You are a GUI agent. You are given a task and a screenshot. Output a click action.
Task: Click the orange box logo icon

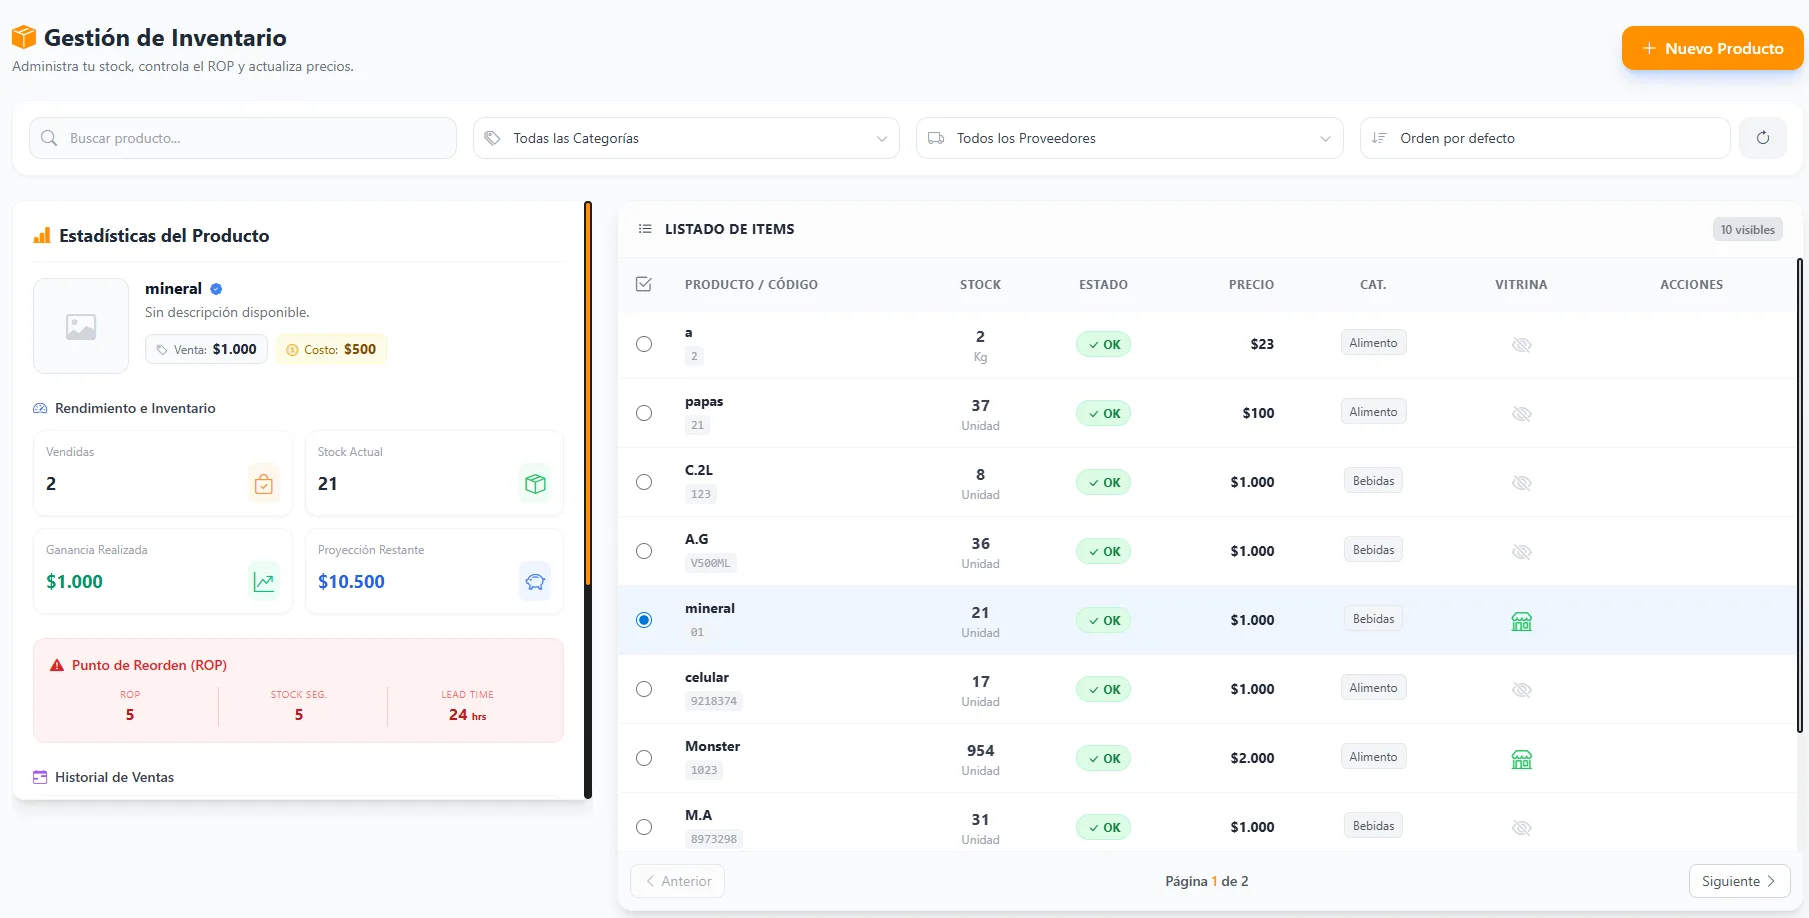pyautogui.click(x=24, y=38)
